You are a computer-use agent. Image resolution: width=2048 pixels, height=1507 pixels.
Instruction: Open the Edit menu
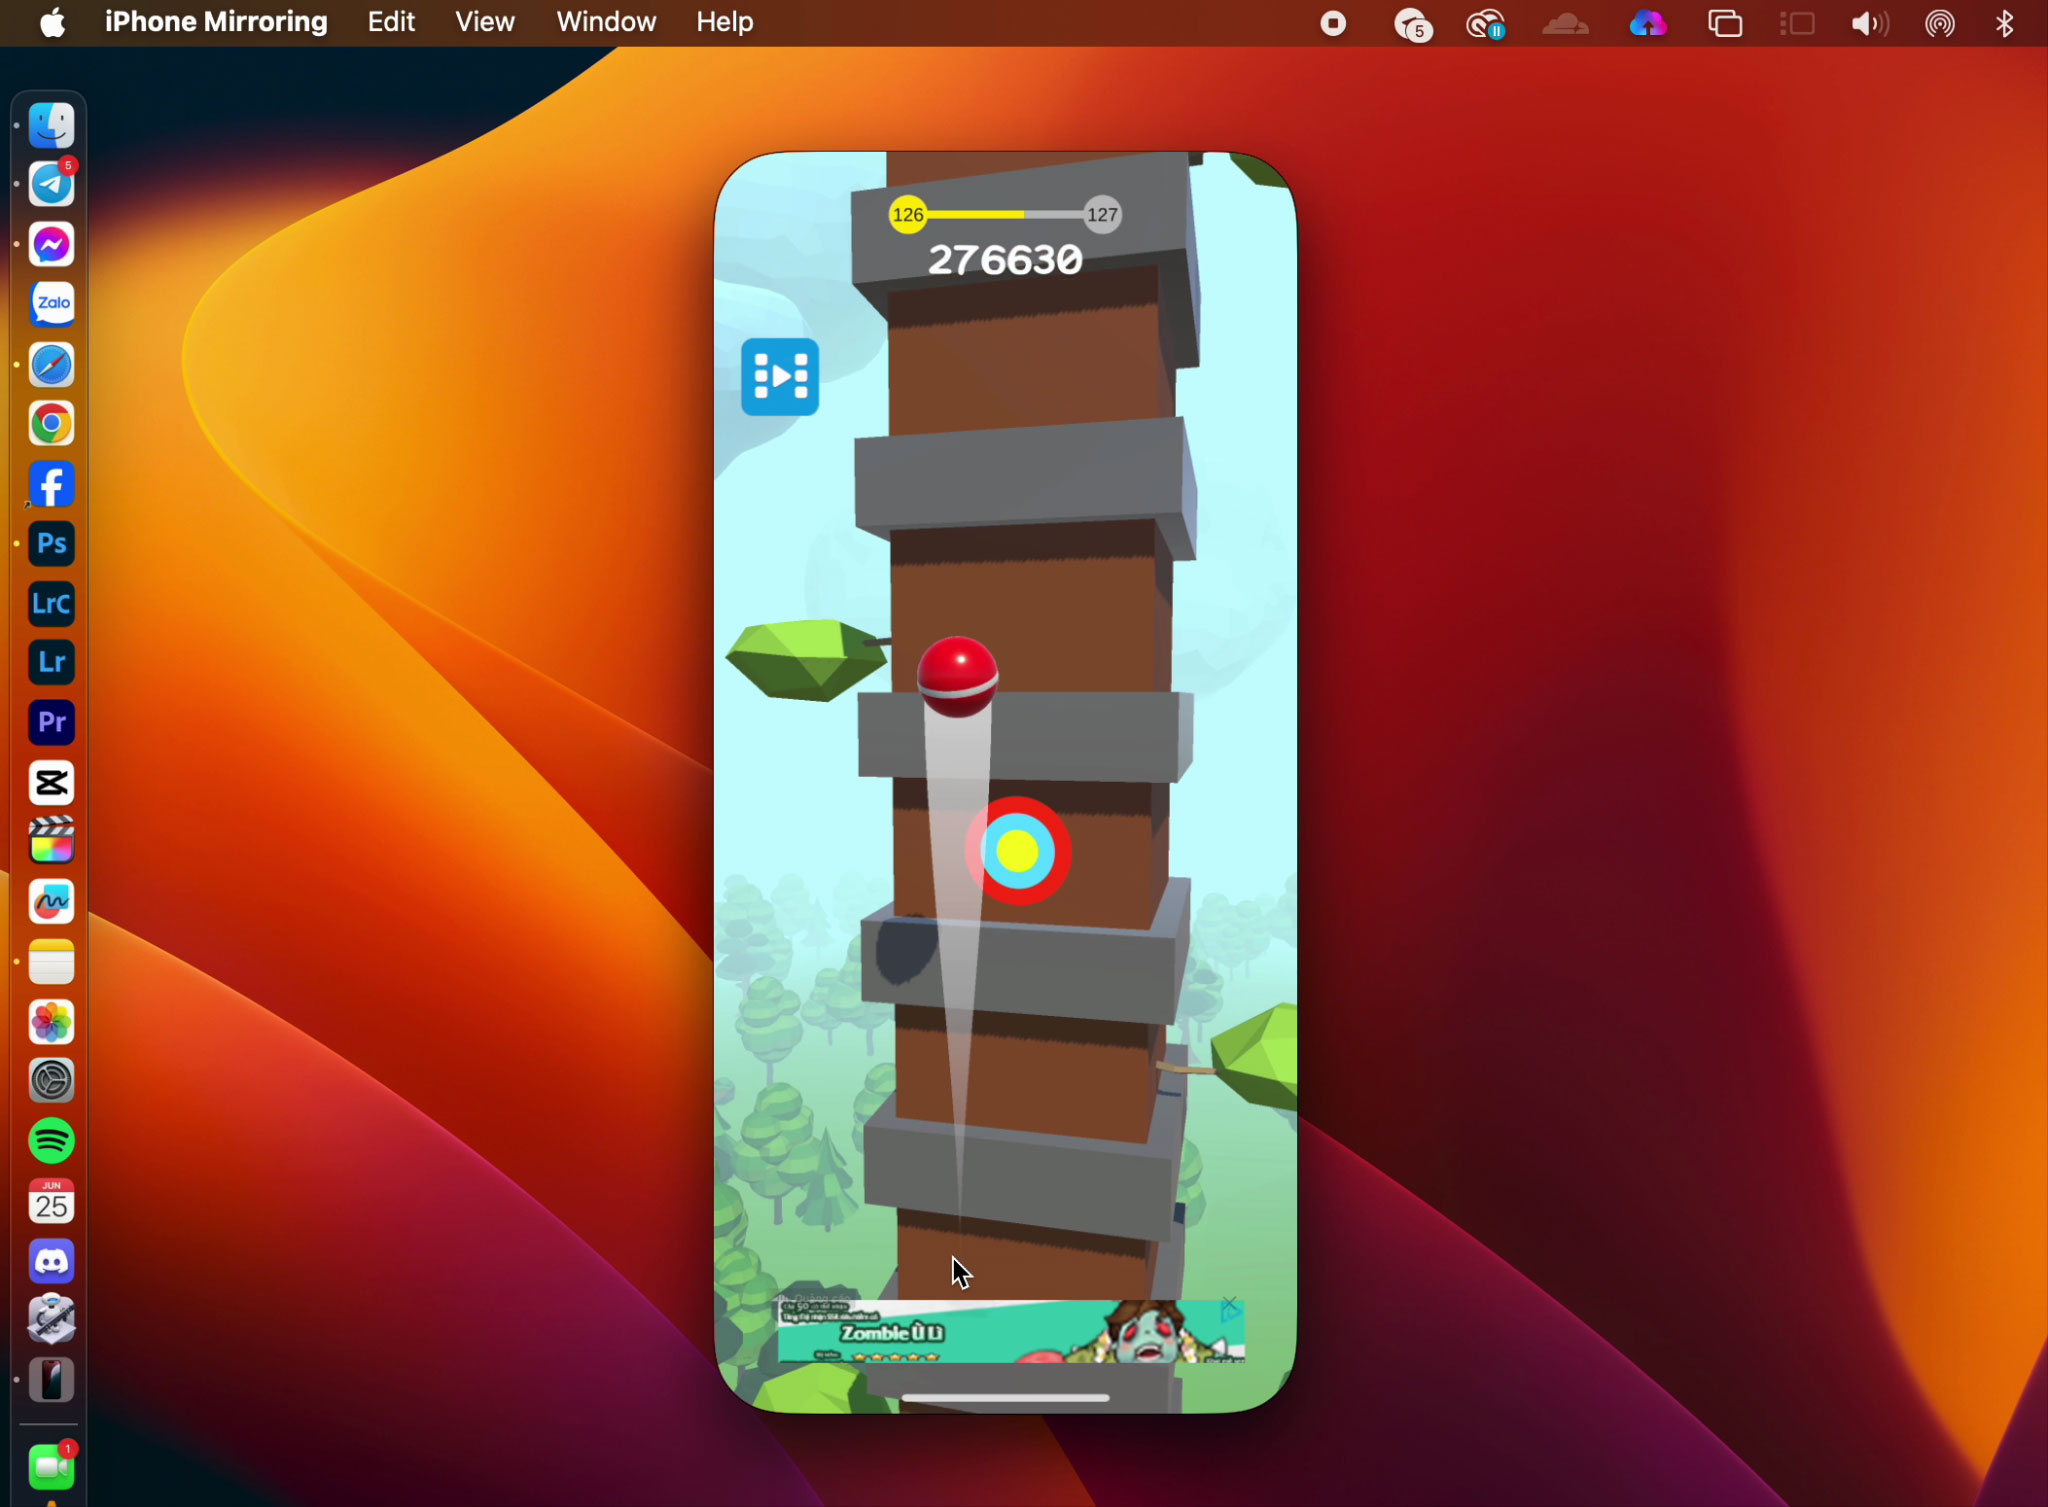(390, 22)
